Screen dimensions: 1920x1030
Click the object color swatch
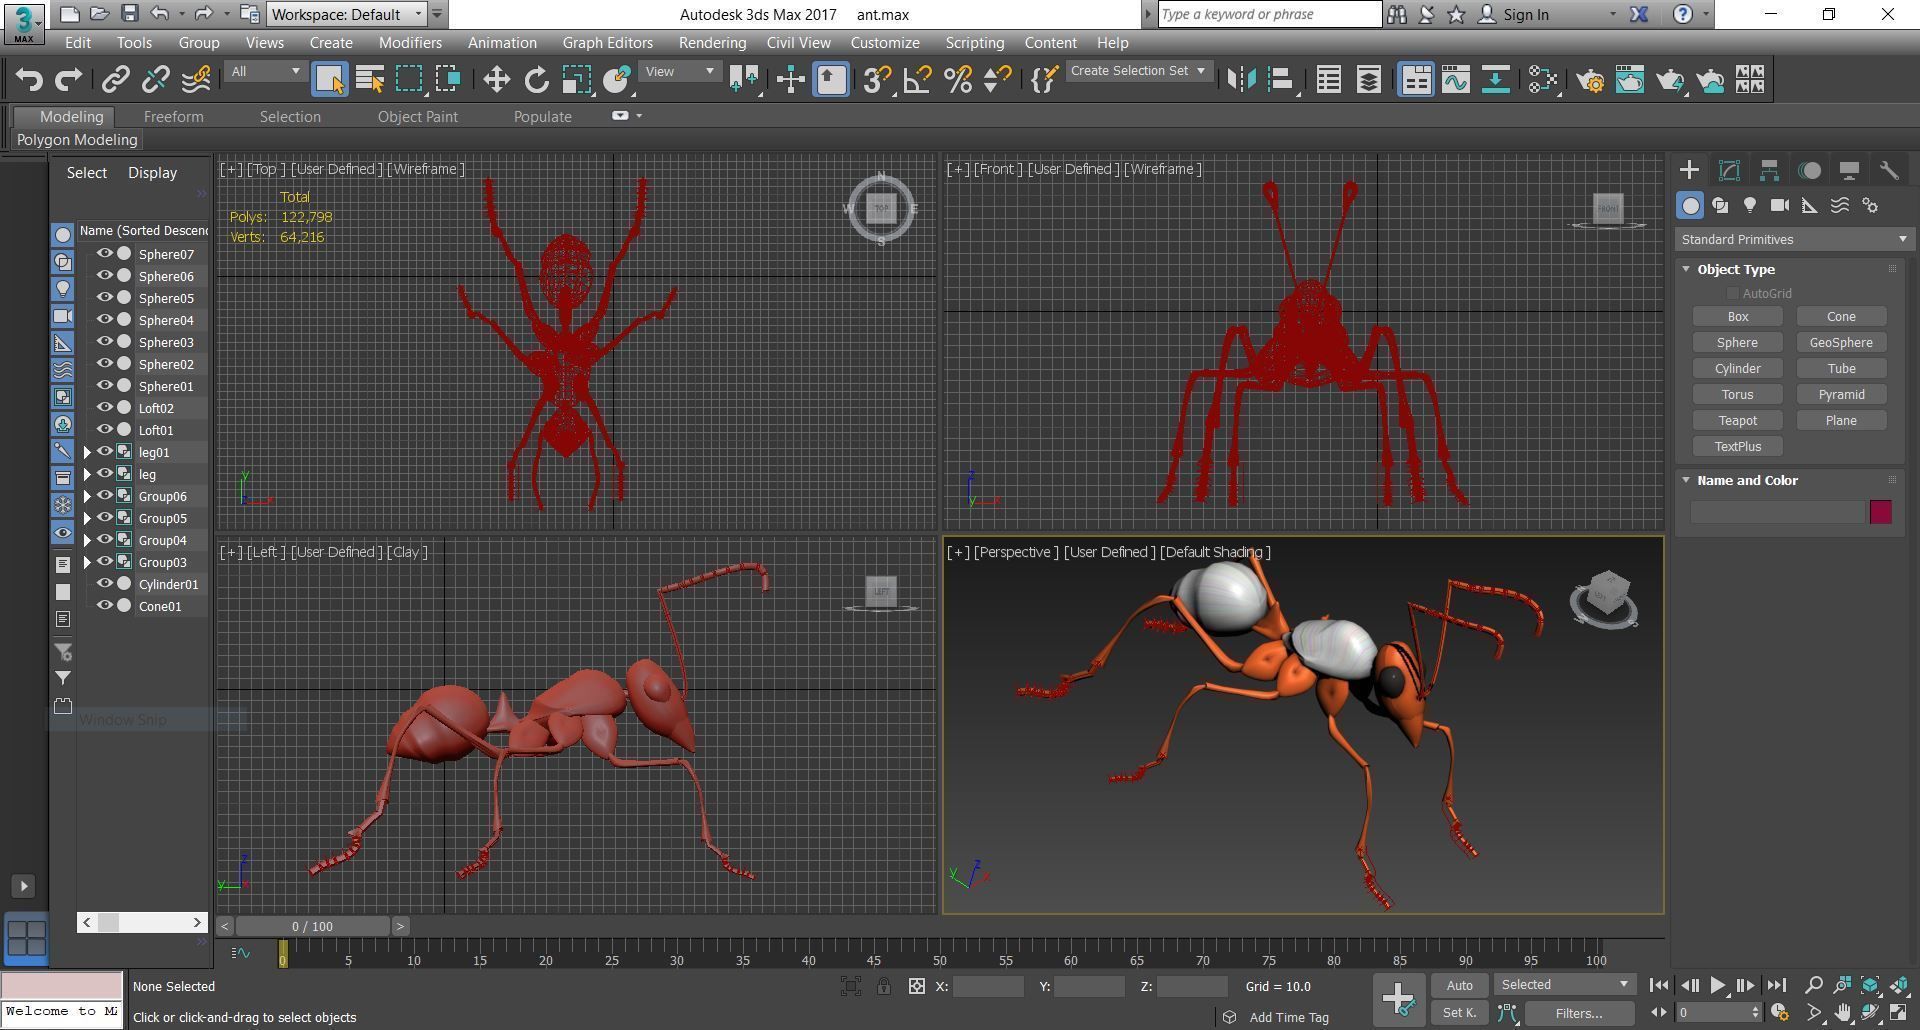(x=1880, y=512)
